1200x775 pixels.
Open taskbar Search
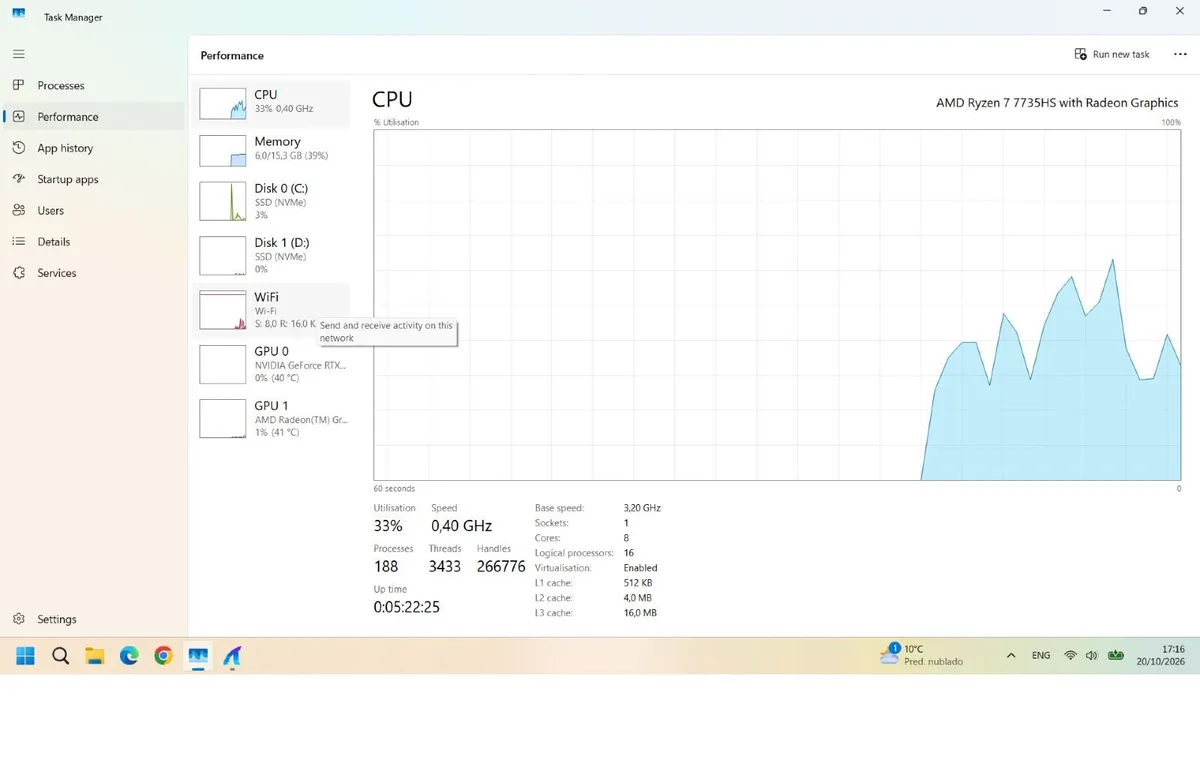[x=60, y=656]
